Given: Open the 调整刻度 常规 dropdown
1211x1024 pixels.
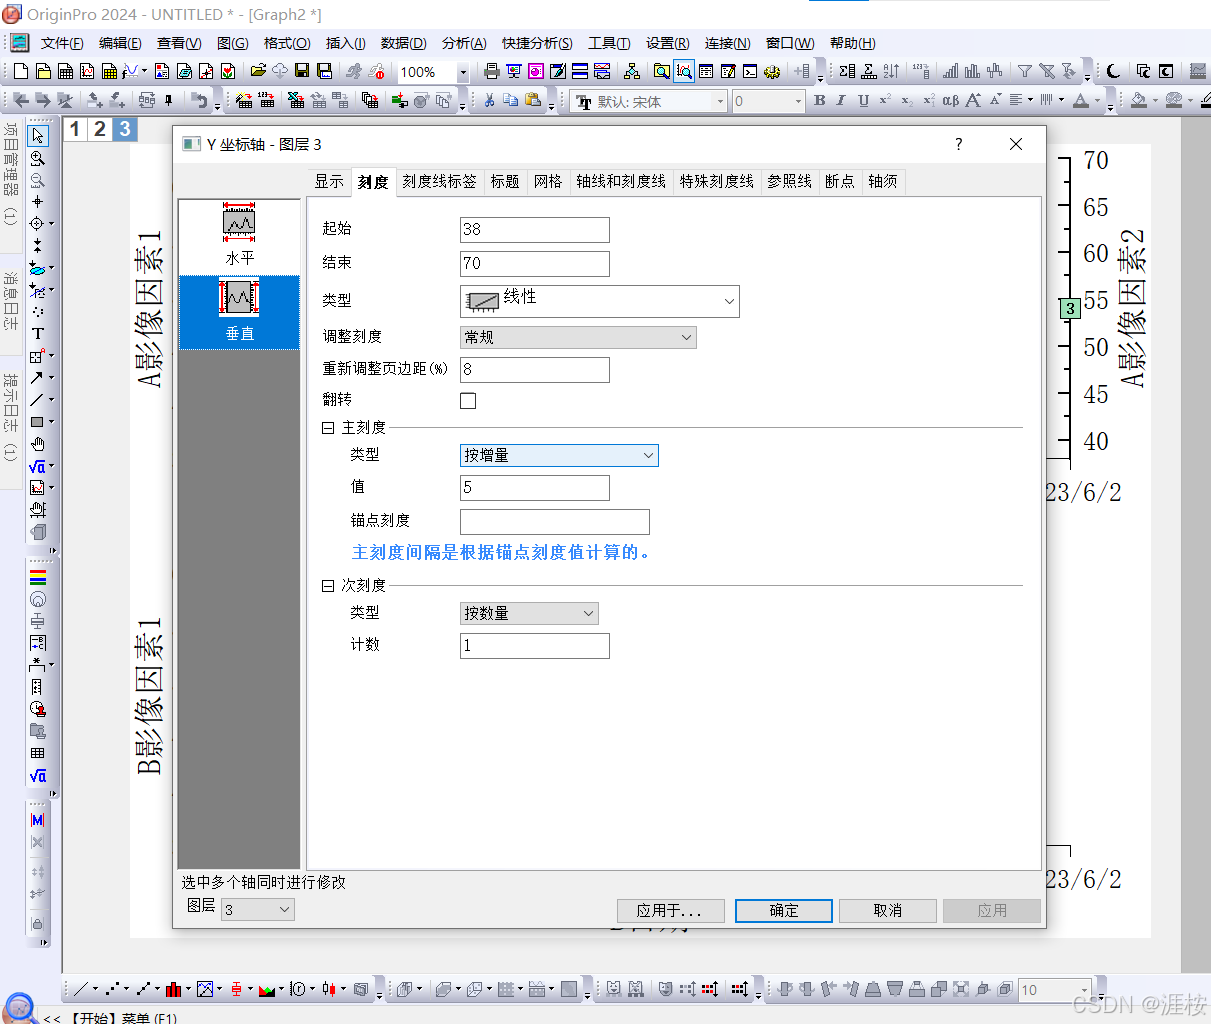Looking at the screenshot, I should (578, 337).
